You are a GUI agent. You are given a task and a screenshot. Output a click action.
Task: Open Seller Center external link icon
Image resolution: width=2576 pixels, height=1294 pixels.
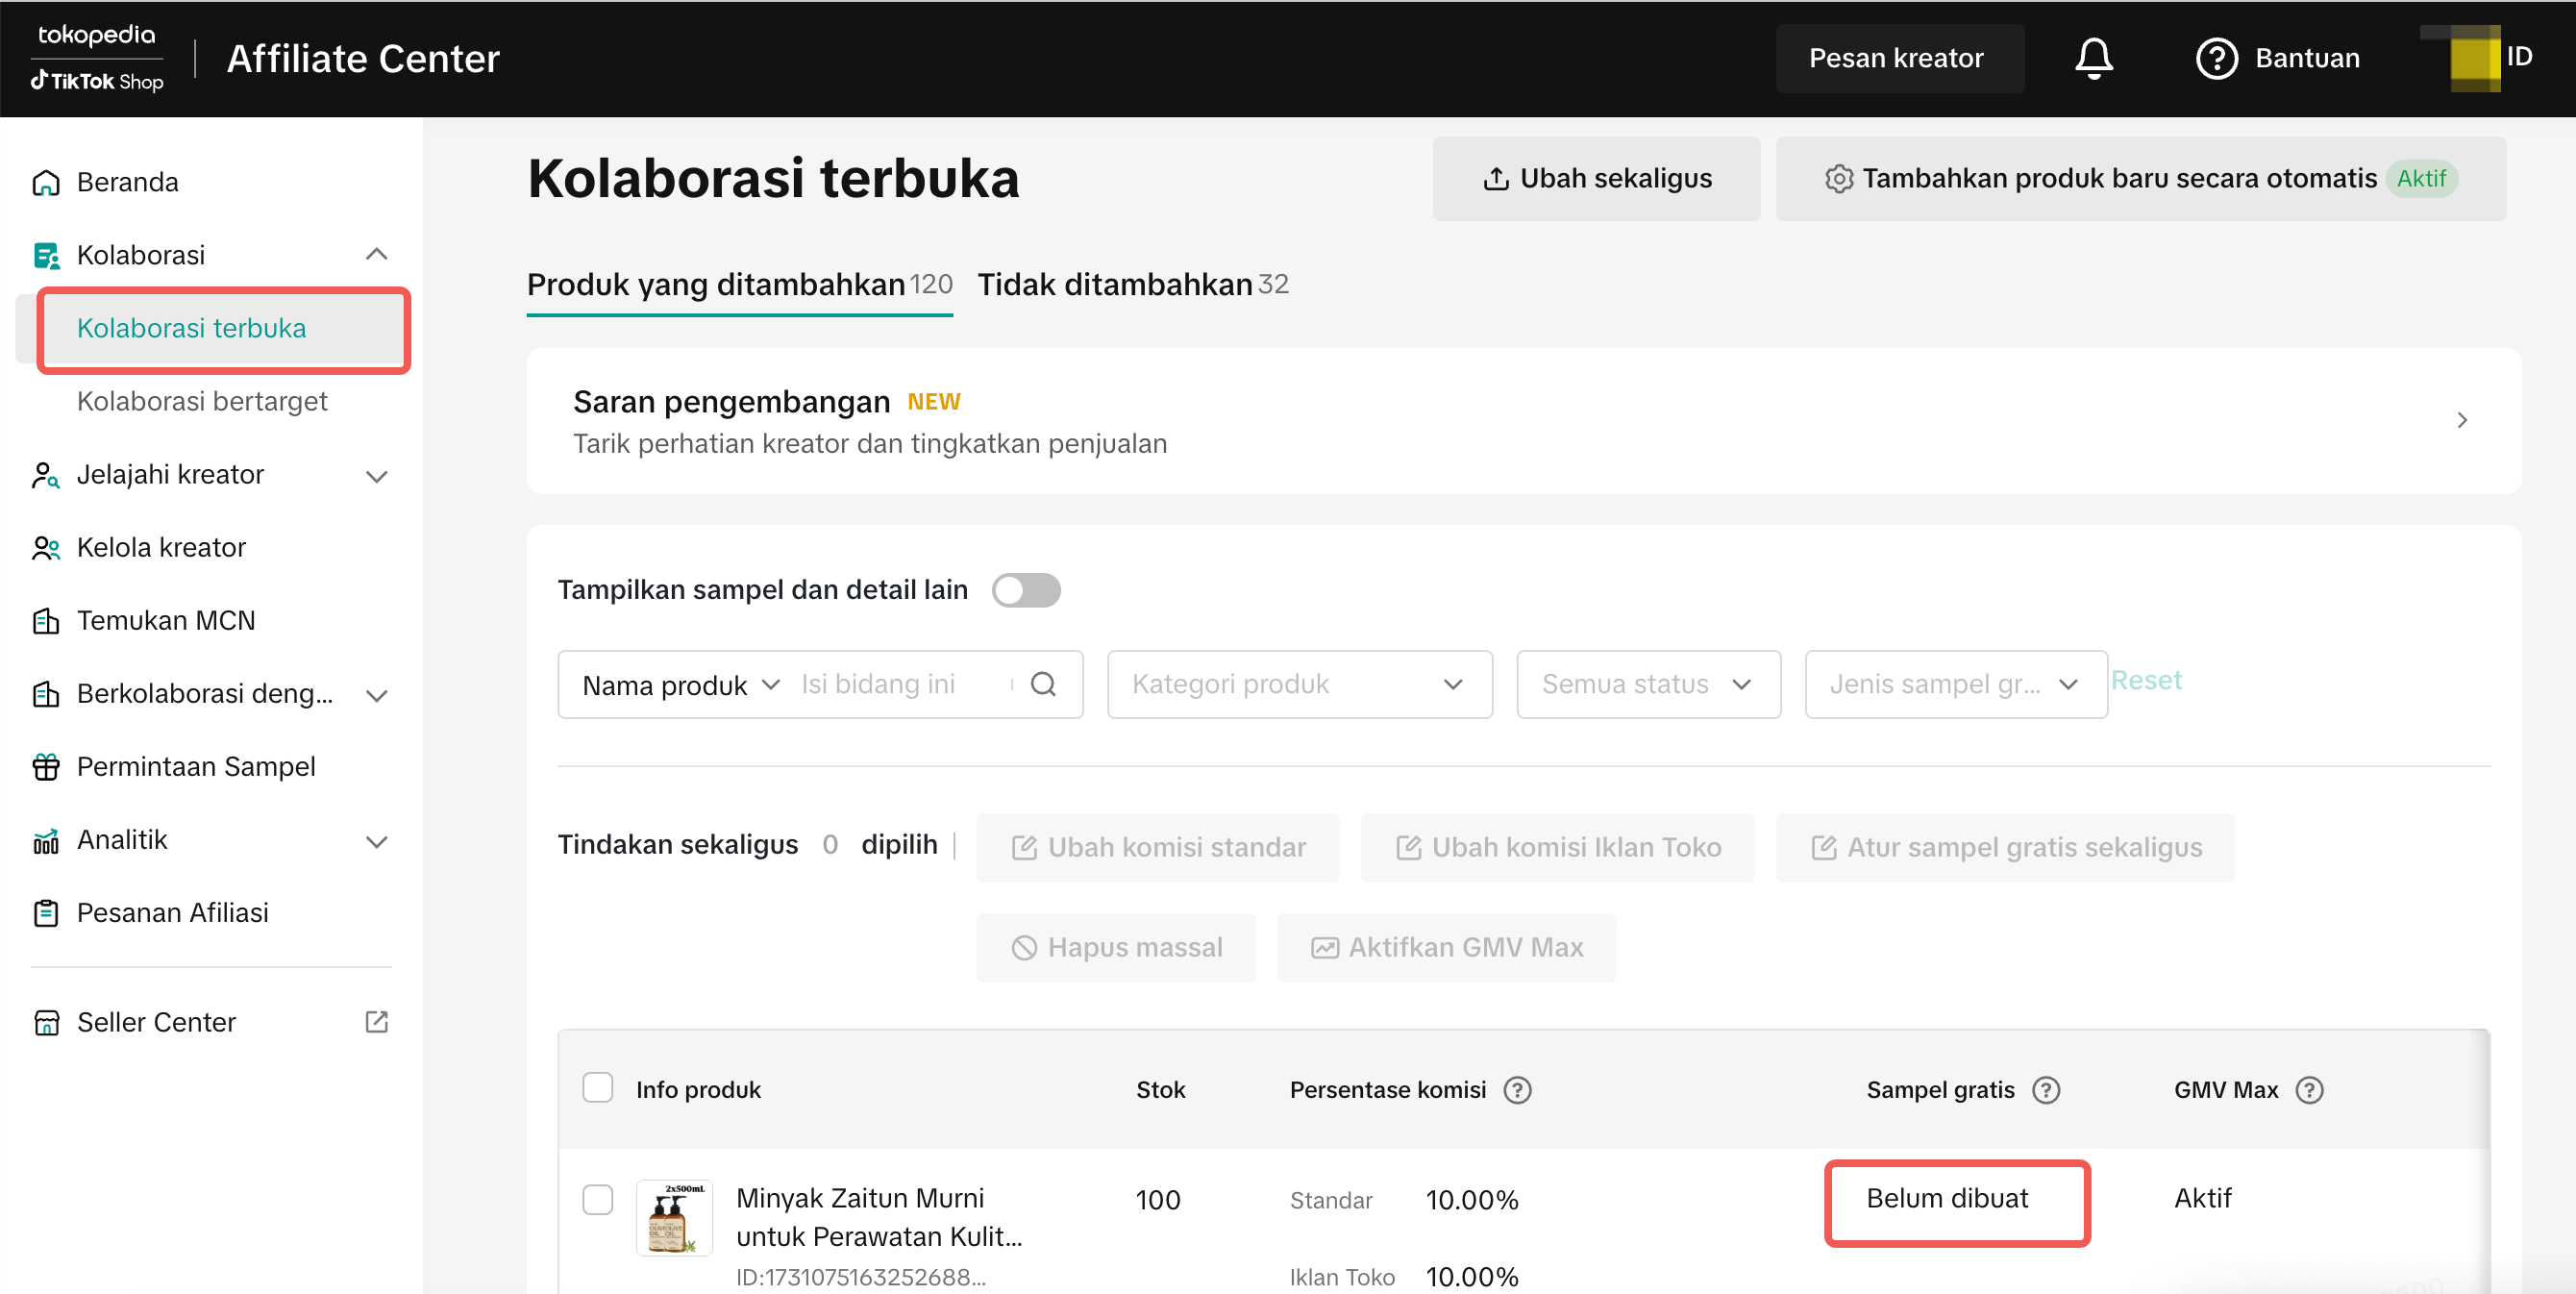(x=376, y=1021)
